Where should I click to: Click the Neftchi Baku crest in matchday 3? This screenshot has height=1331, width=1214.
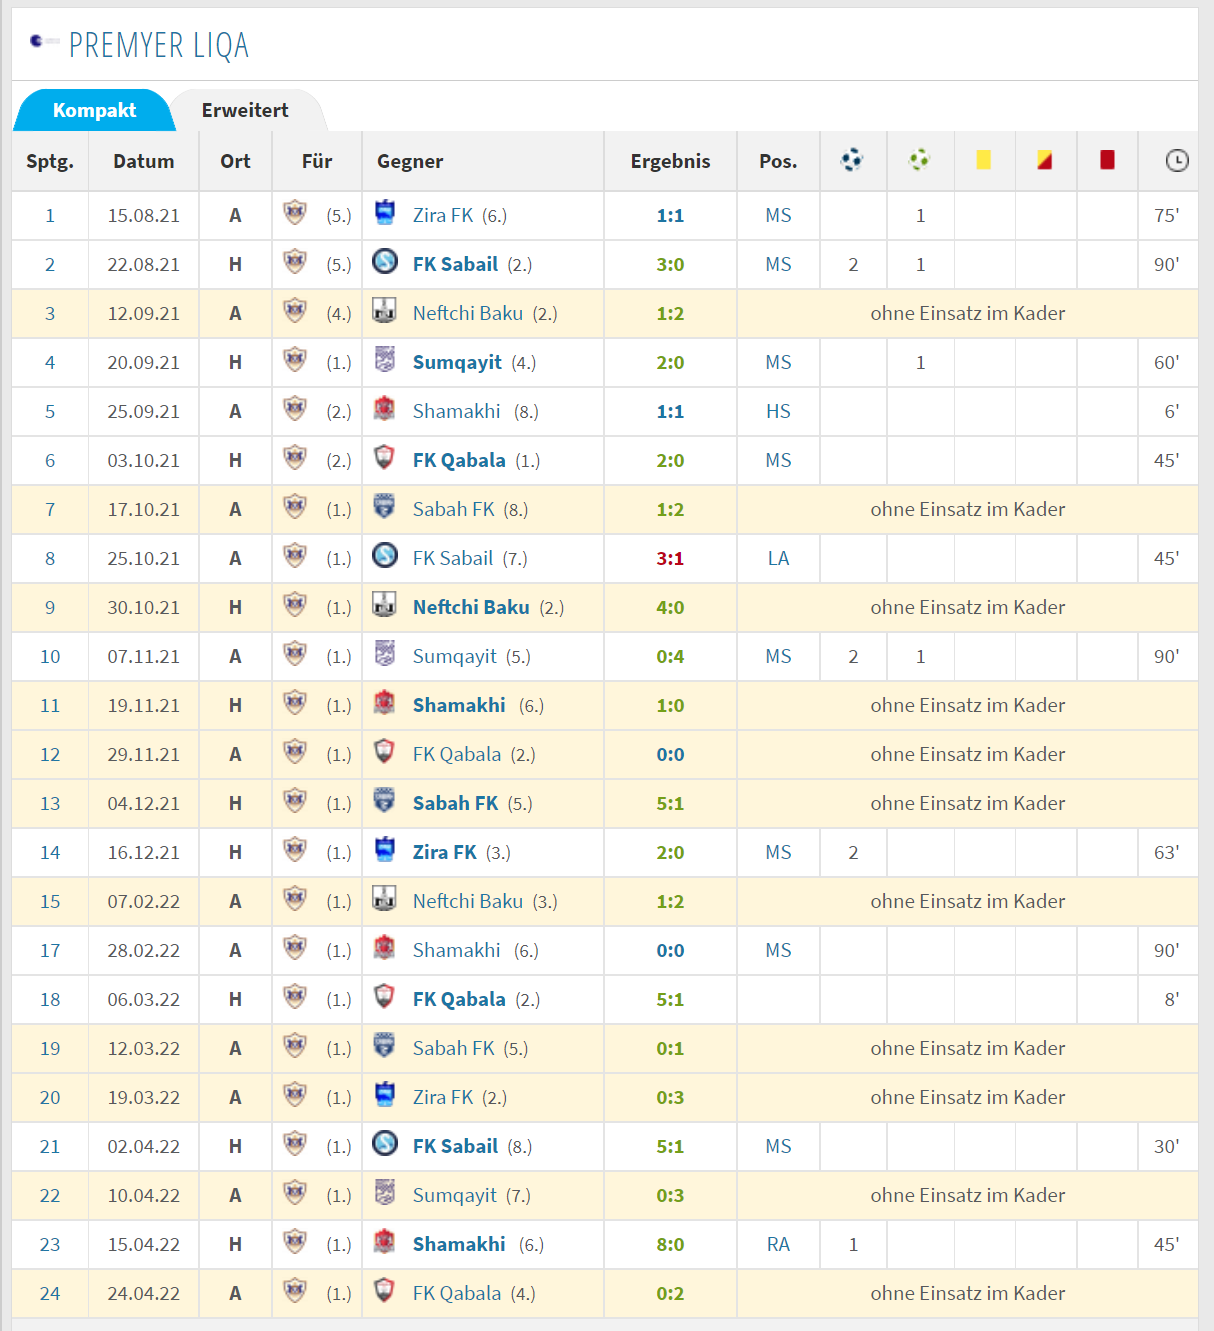coord(384,310)
